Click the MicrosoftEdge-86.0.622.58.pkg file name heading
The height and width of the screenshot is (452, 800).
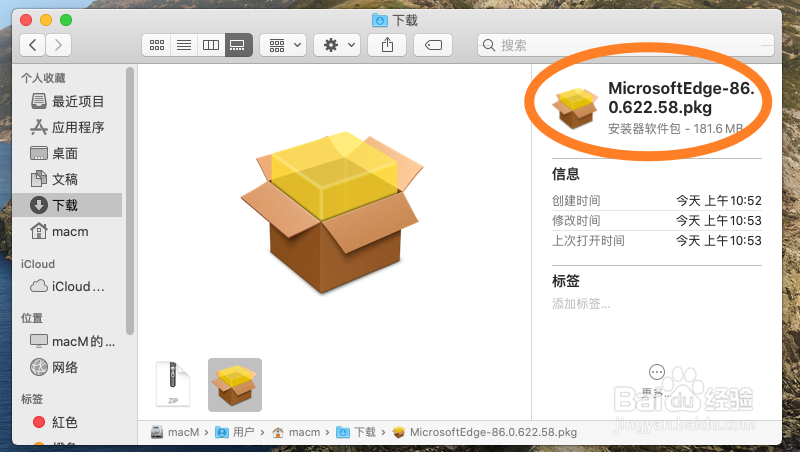point(681,97)
